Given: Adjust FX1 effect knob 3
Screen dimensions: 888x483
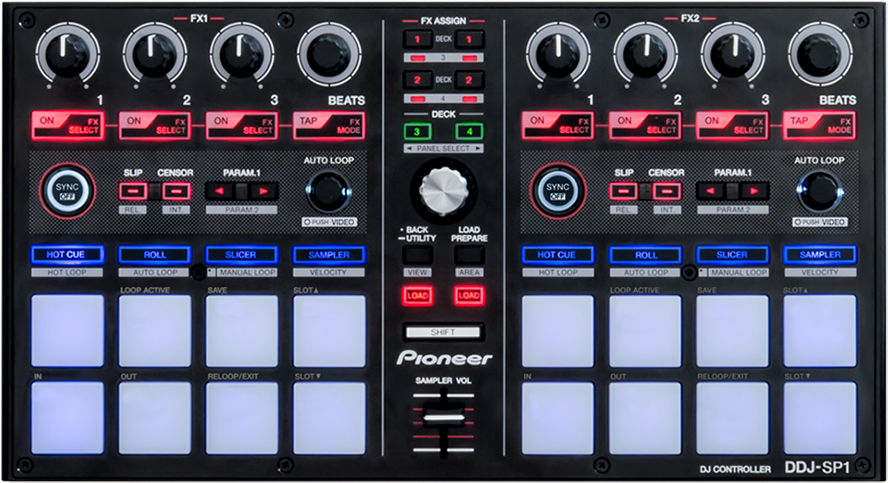Looking at the screenshot, I should (x=242, y=54).
